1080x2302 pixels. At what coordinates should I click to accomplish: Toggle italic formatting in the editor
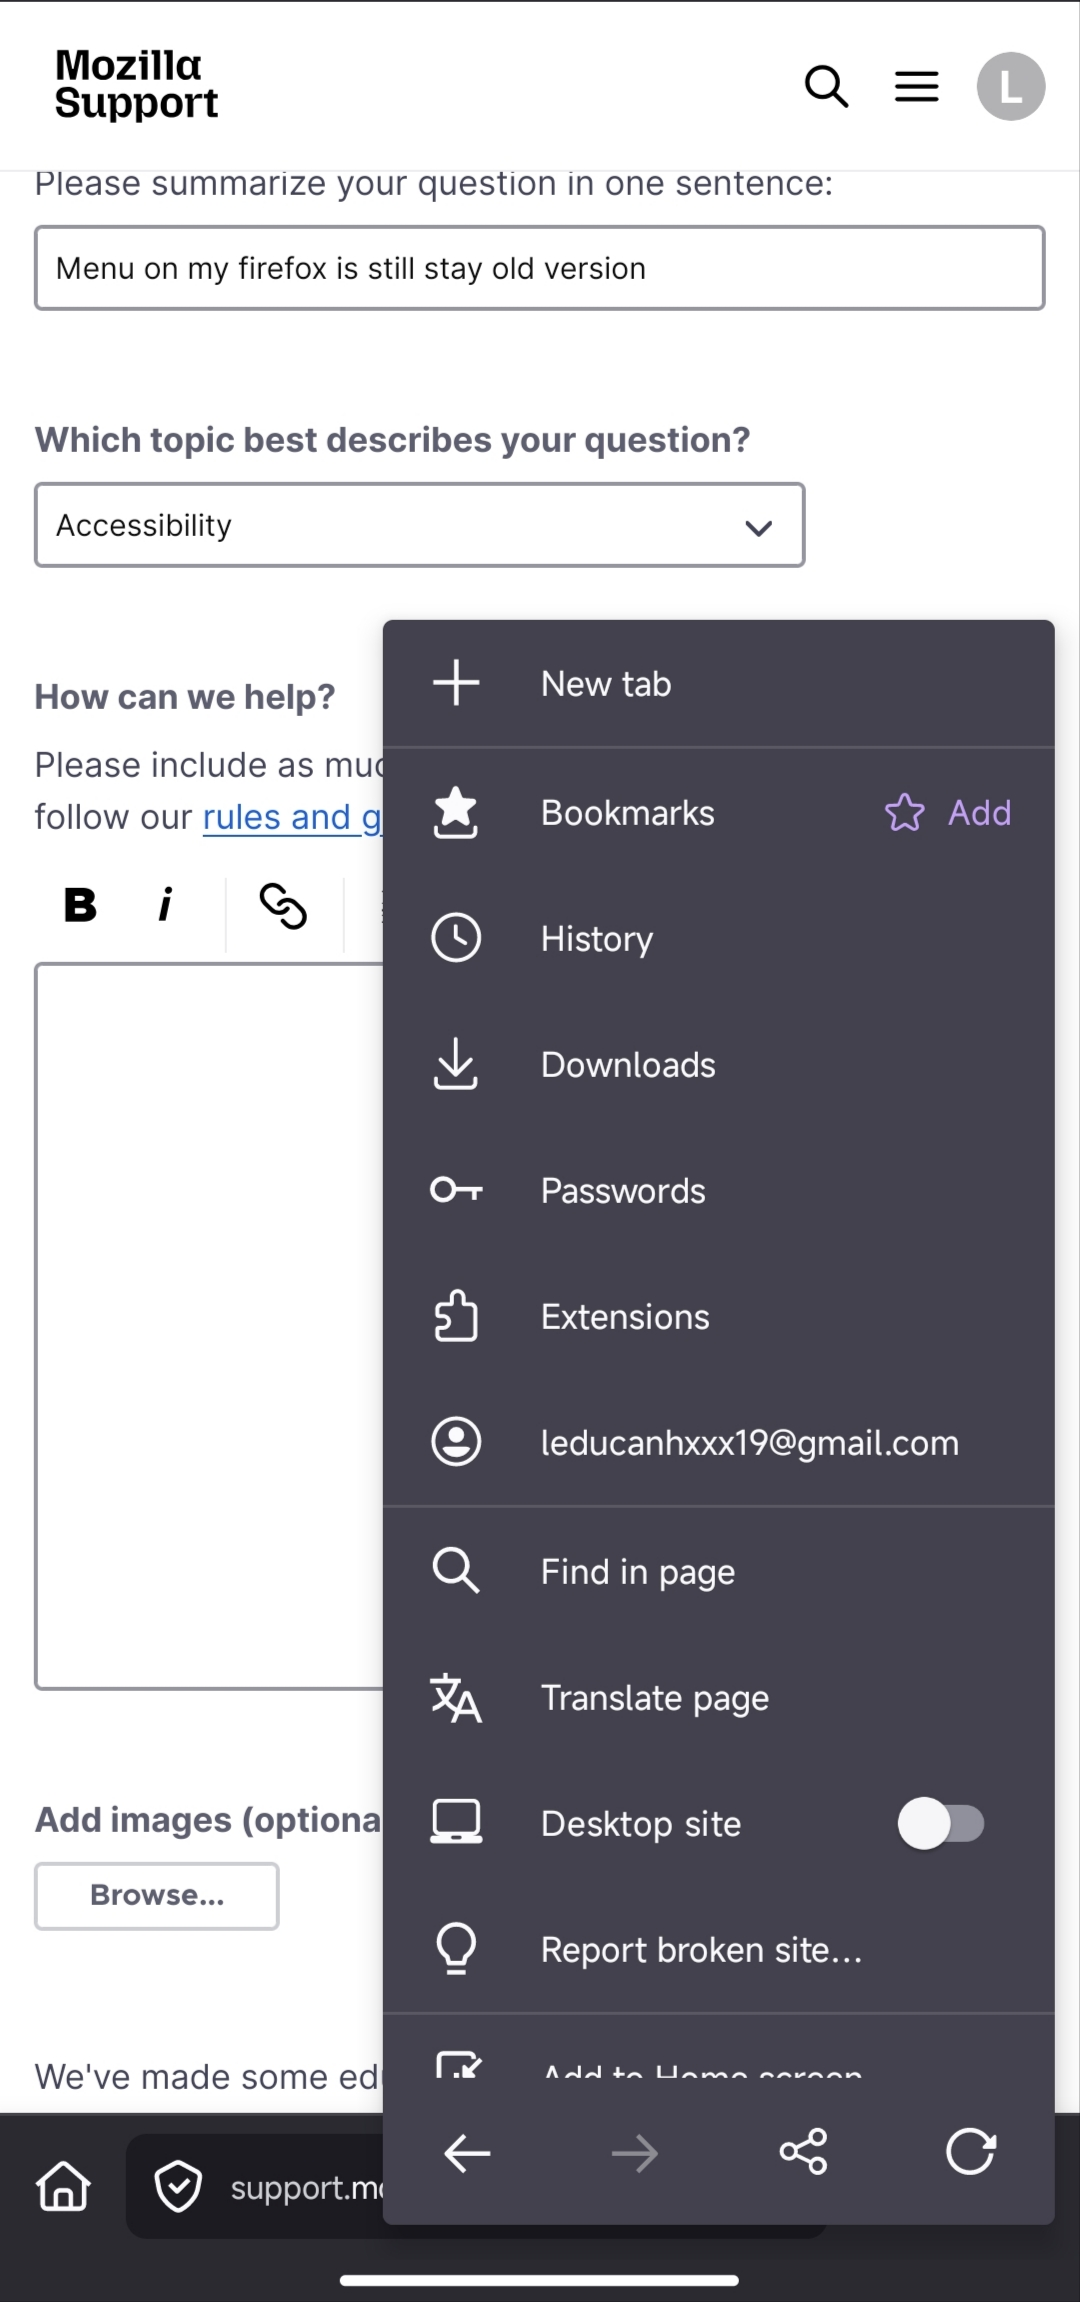(166, 905)
